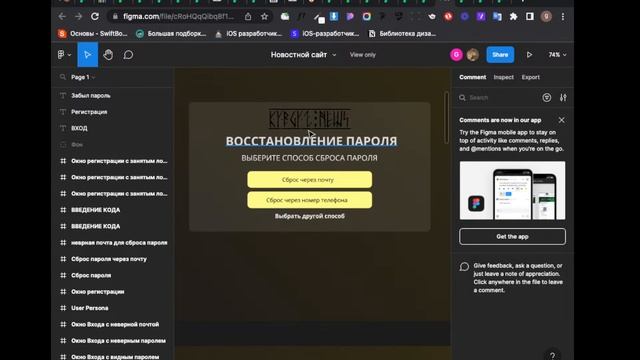Click the Выбрать другой способ link
The image size is (640, 360).
(309, 216)
